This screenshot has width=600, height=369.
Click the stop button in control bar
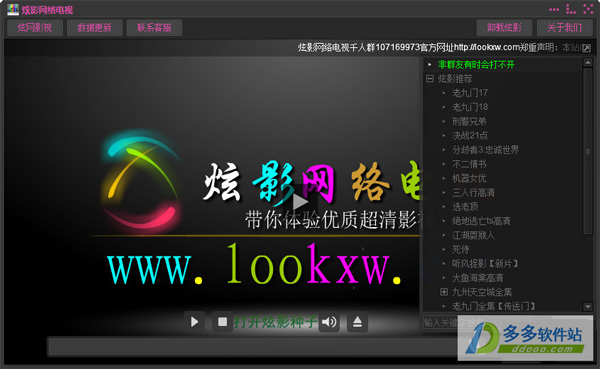[x=222, y=322]
